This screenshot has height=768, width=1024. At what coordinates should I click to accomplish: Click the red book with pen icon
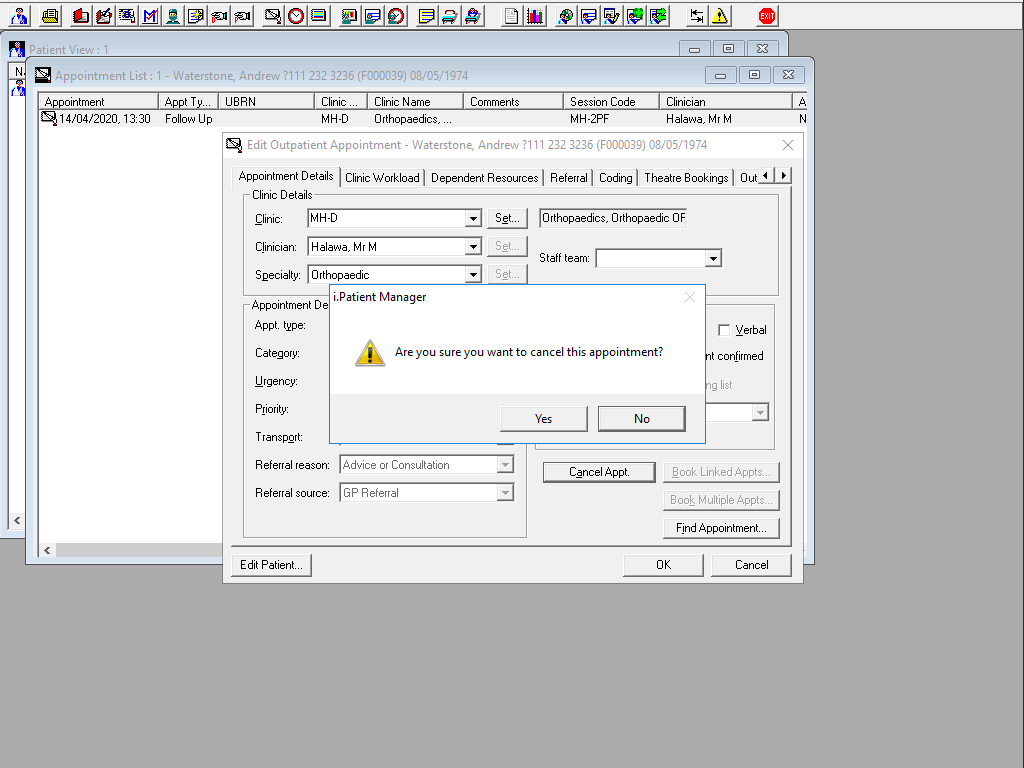tap(104, 16)
